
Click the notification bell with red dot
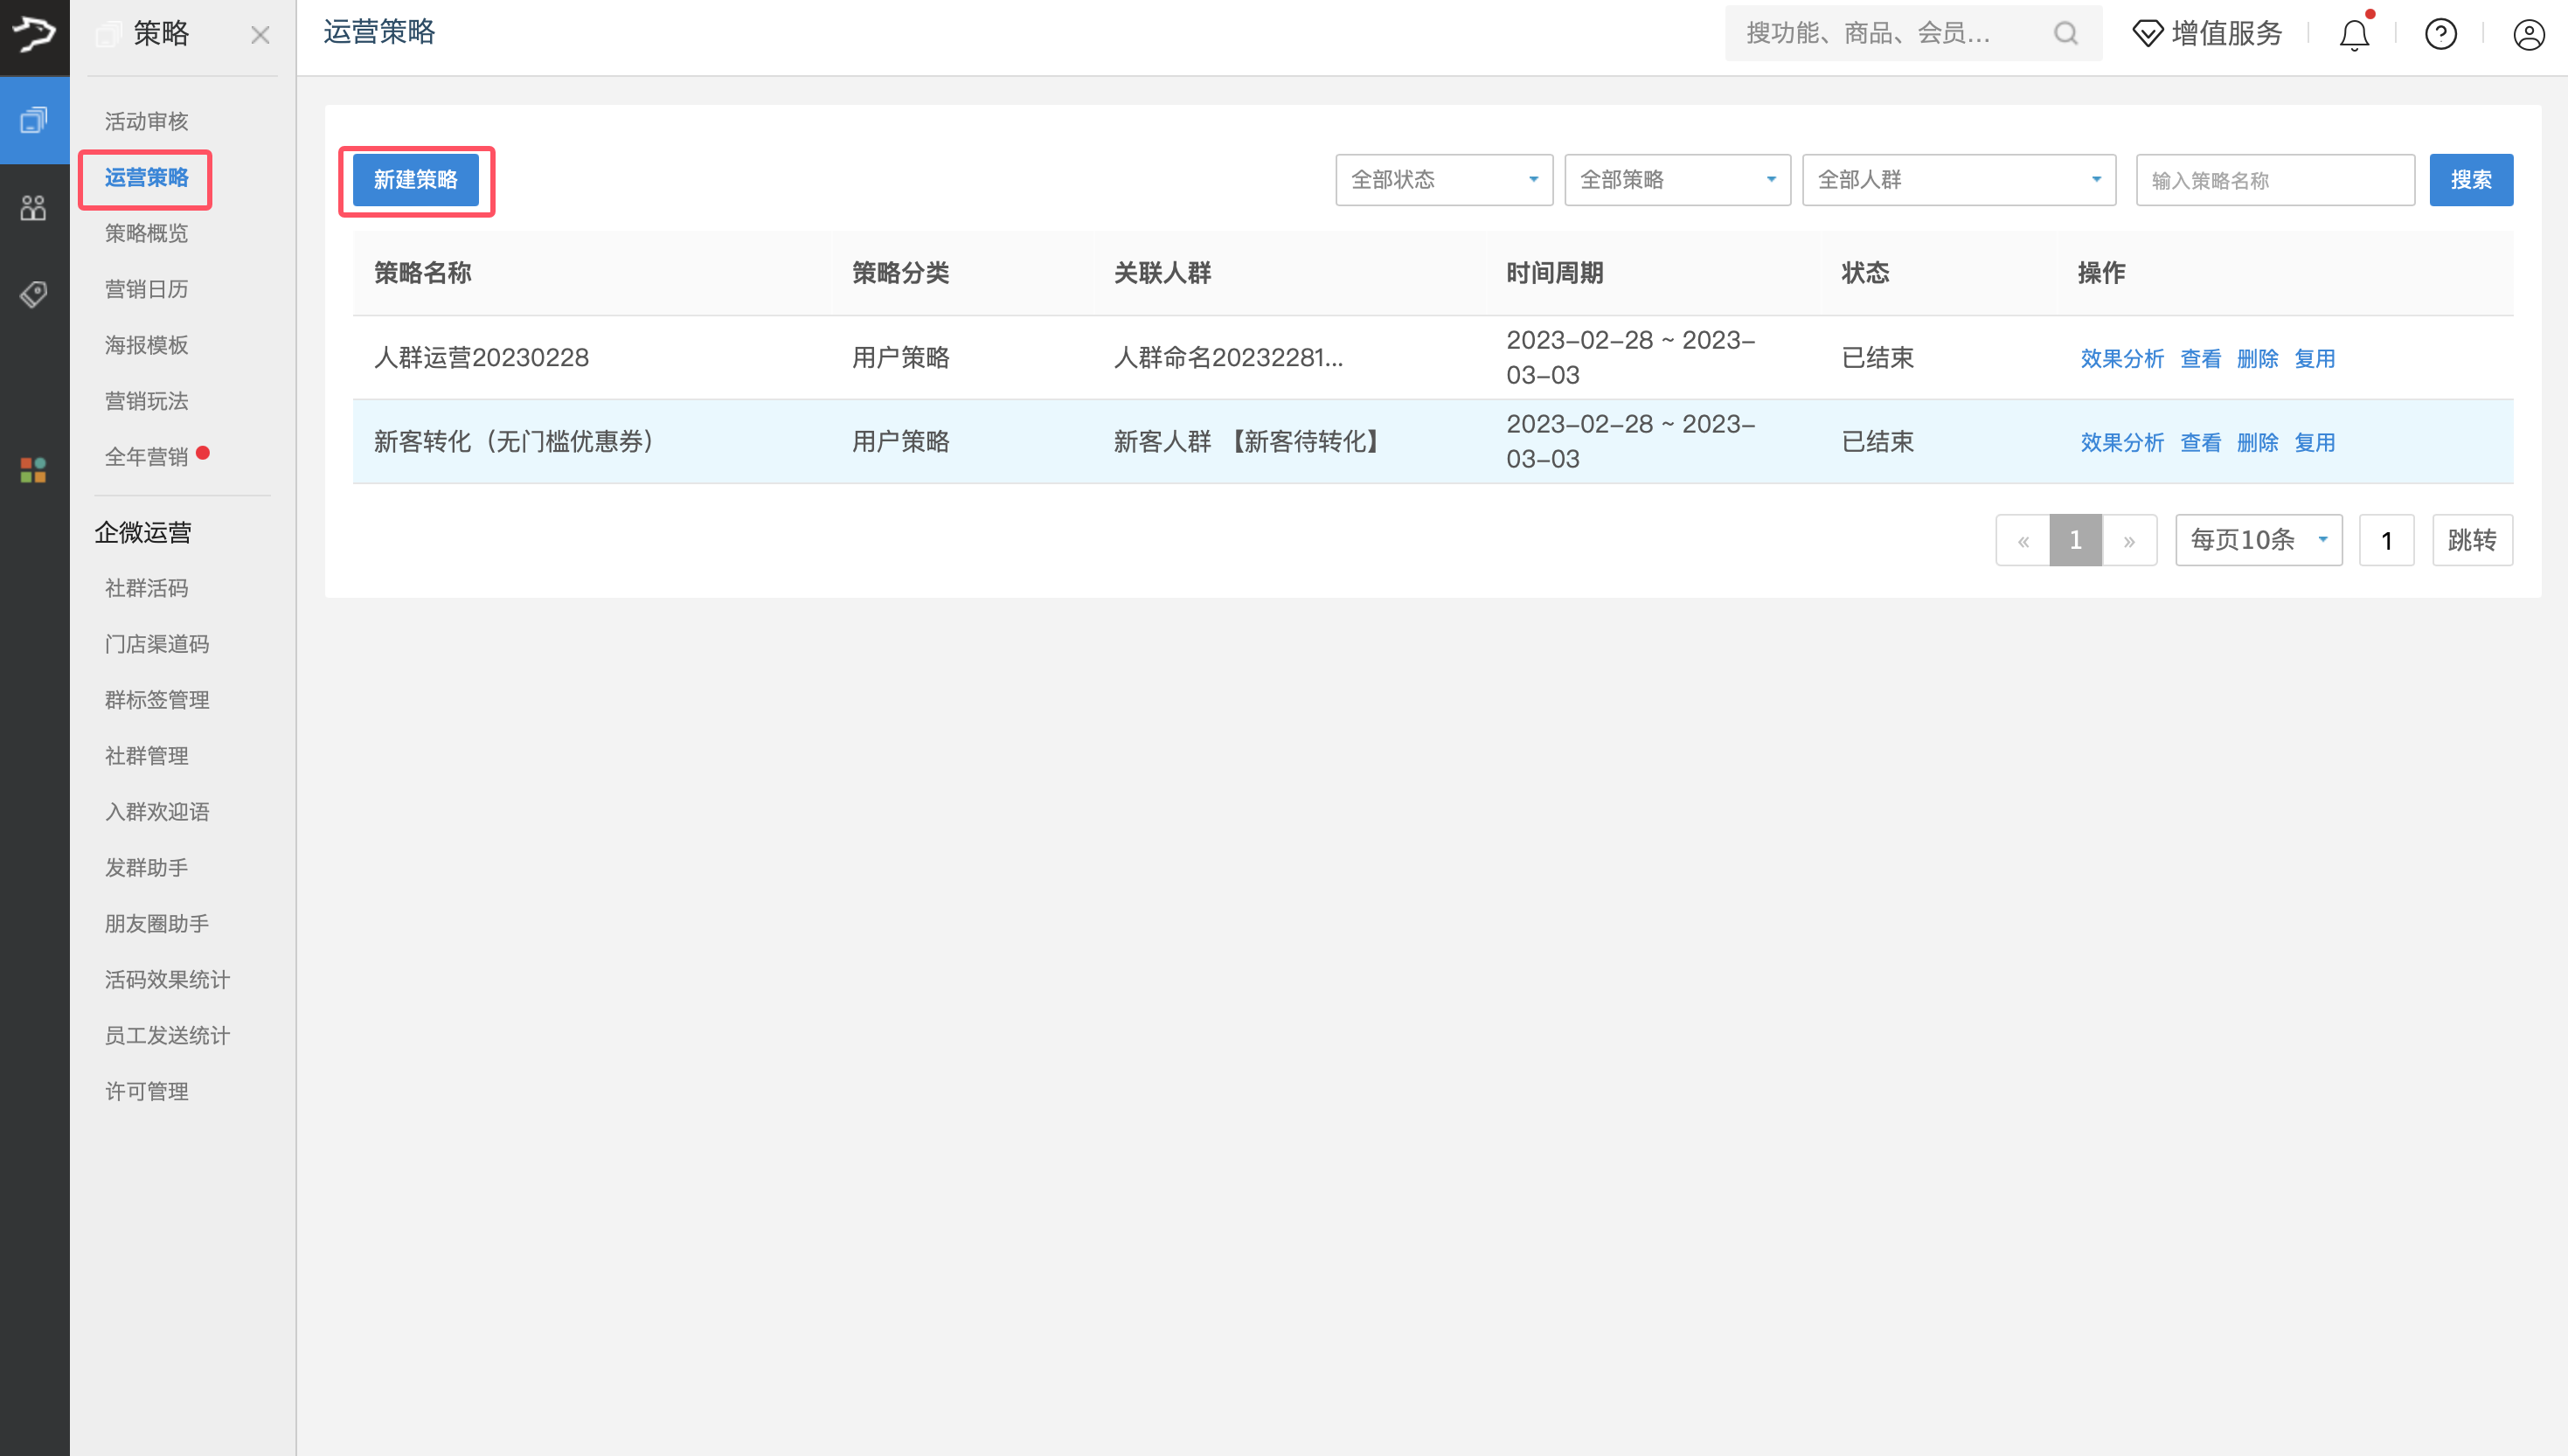click(x=2355, y=34)
